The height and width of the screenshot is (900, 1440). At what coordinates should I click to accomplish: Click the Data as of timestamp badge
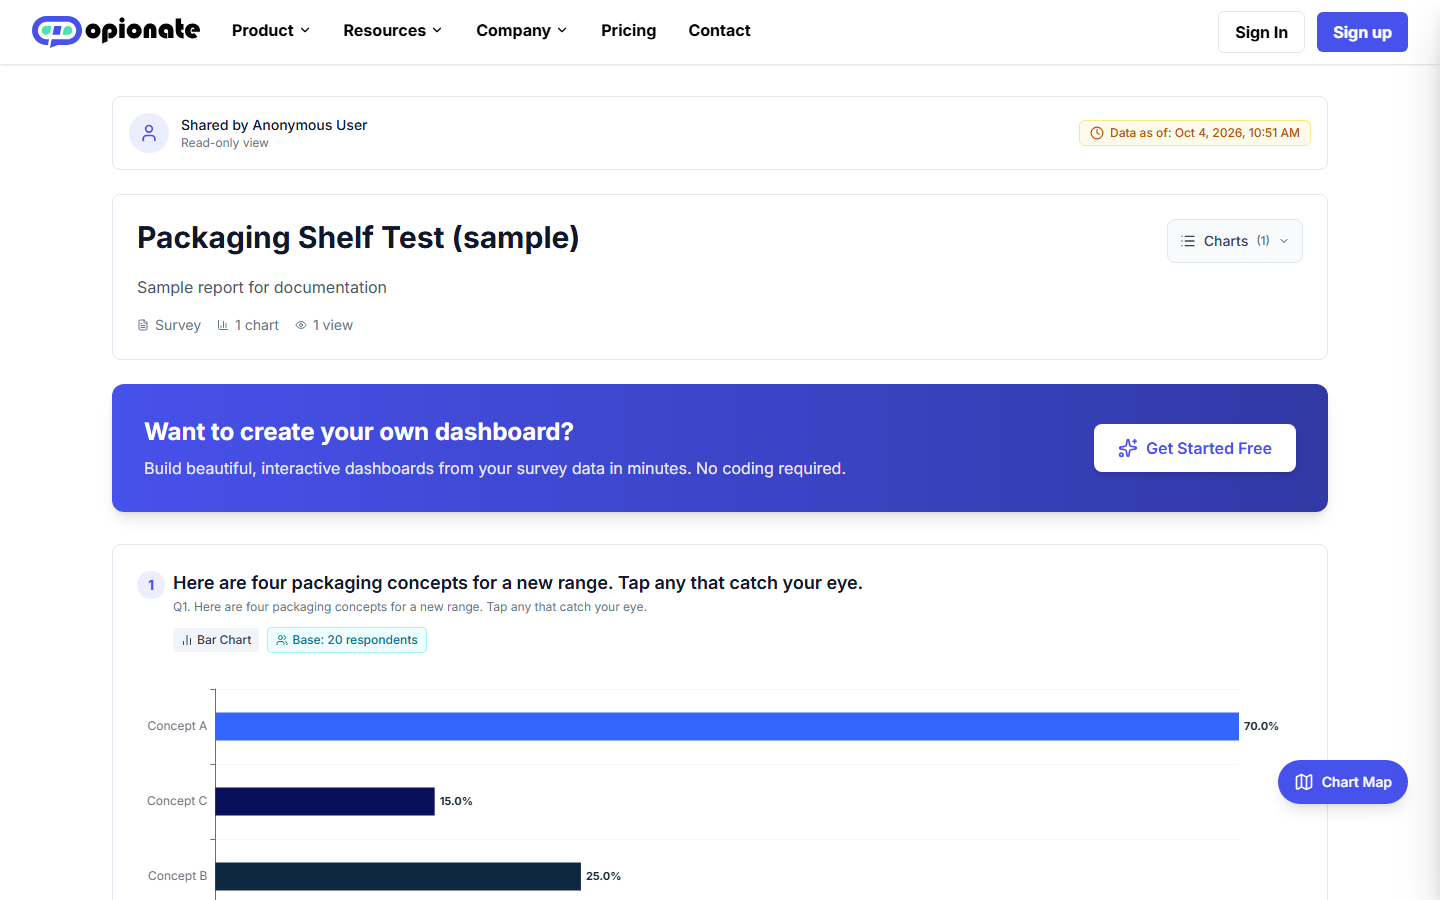[1195, 133]
